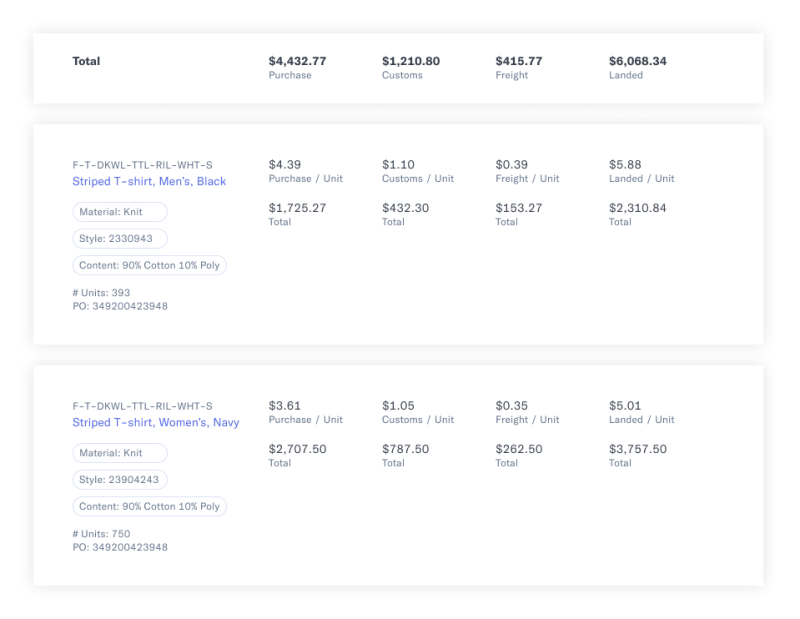Click the Total label in summary row
The width and height of the screenshot is (800, 619).
86,61
